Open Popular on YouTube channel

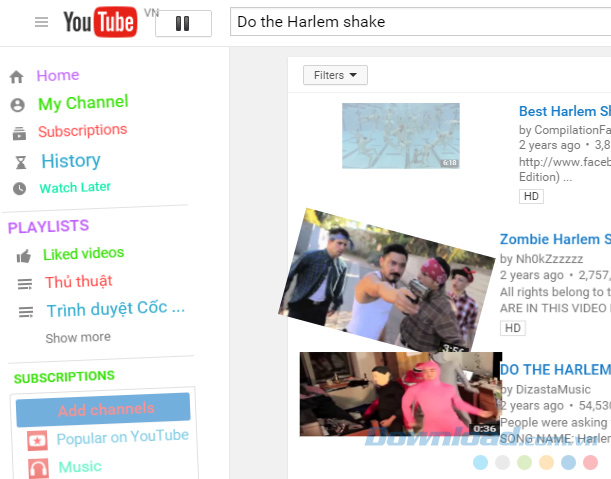point(122,437)
